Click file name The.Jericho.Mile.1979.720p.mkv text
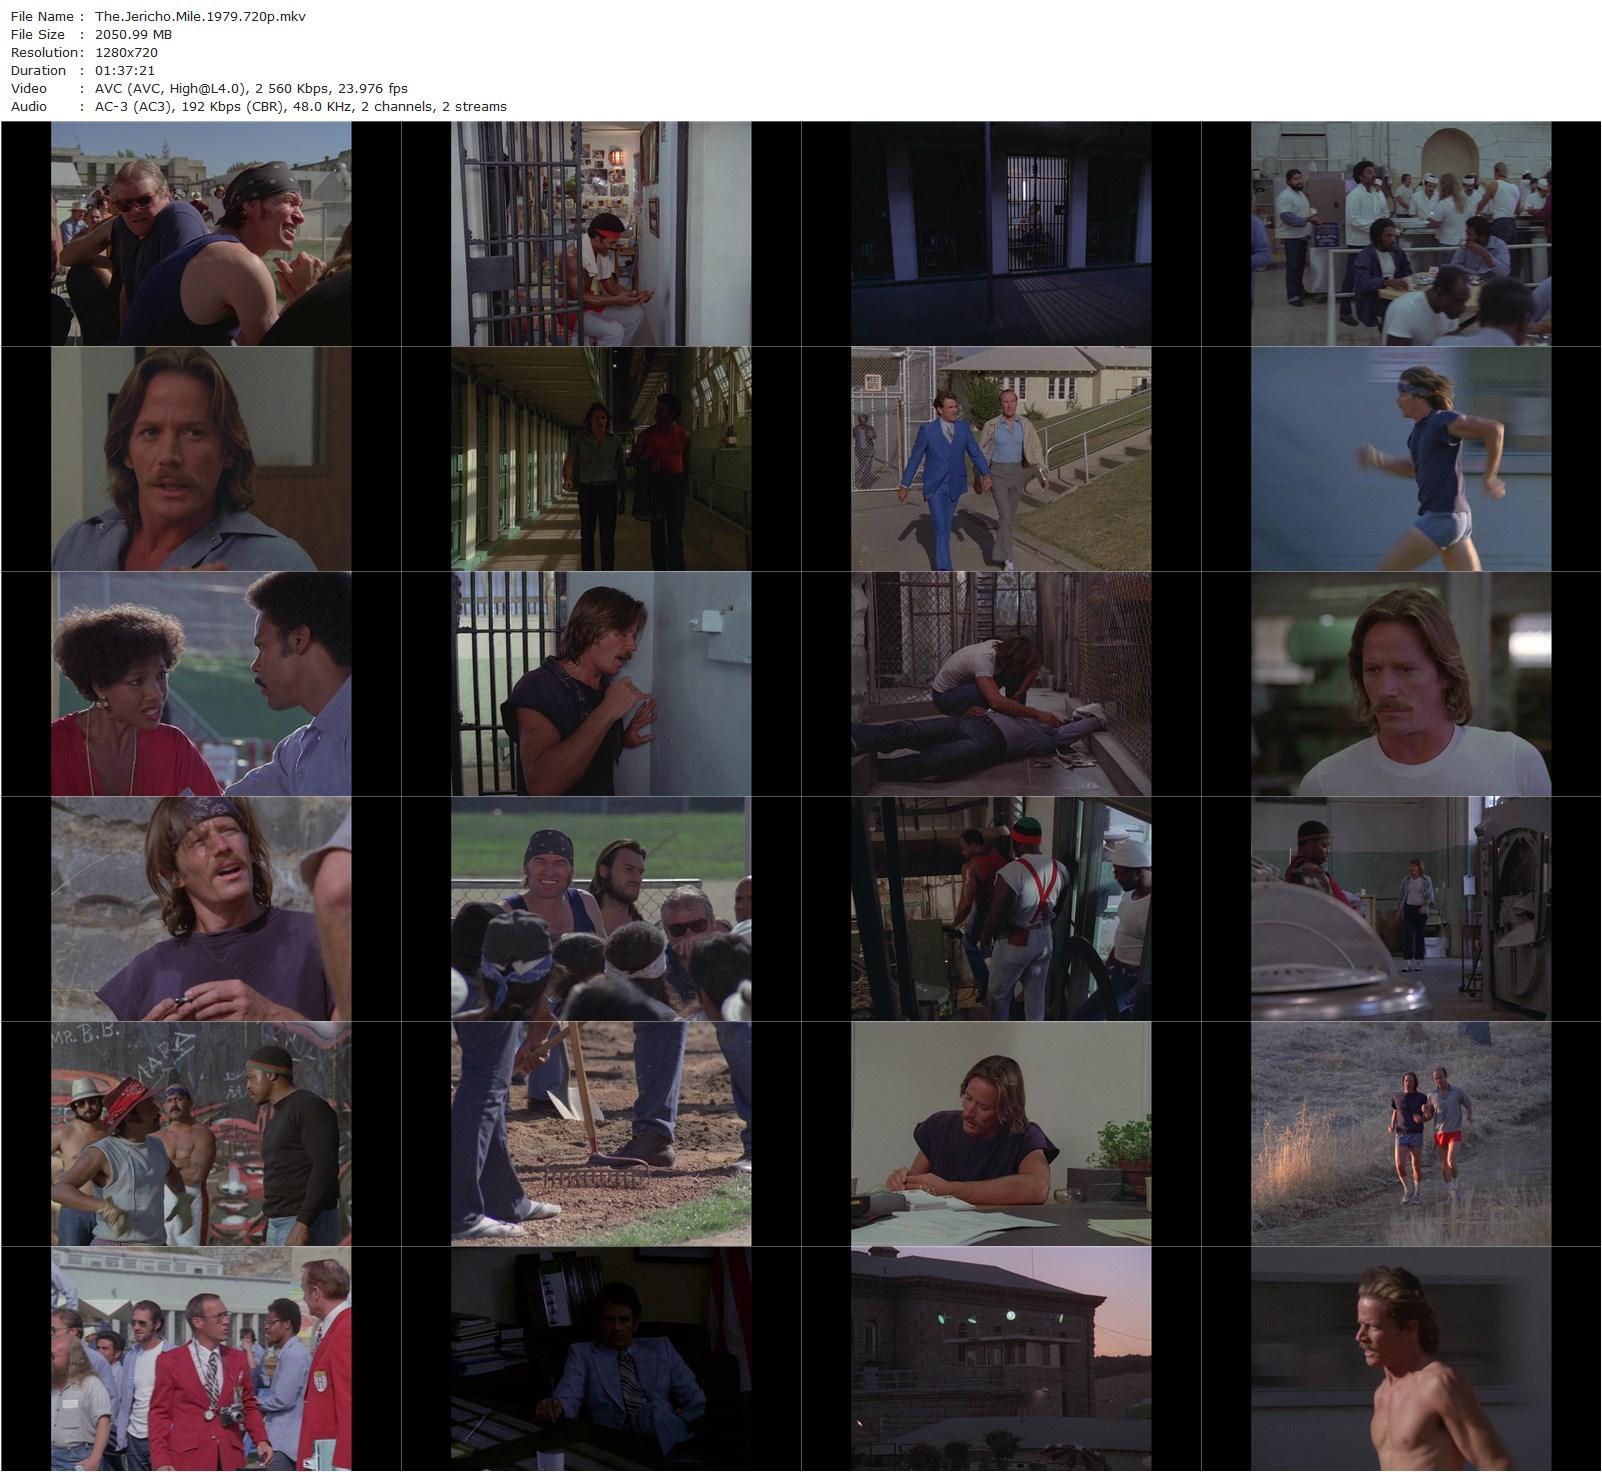Image resolution: width=1602 pixels, height=1472 pixels. coord(200,16)
